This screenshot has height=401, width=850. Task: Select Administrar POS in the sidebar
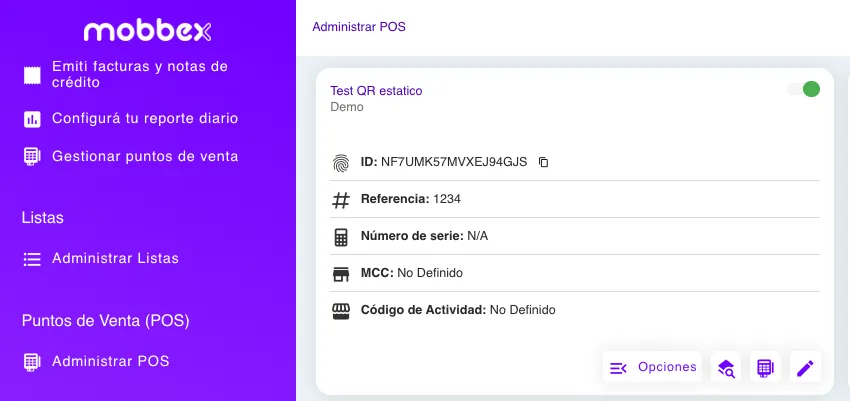(111, 361)
